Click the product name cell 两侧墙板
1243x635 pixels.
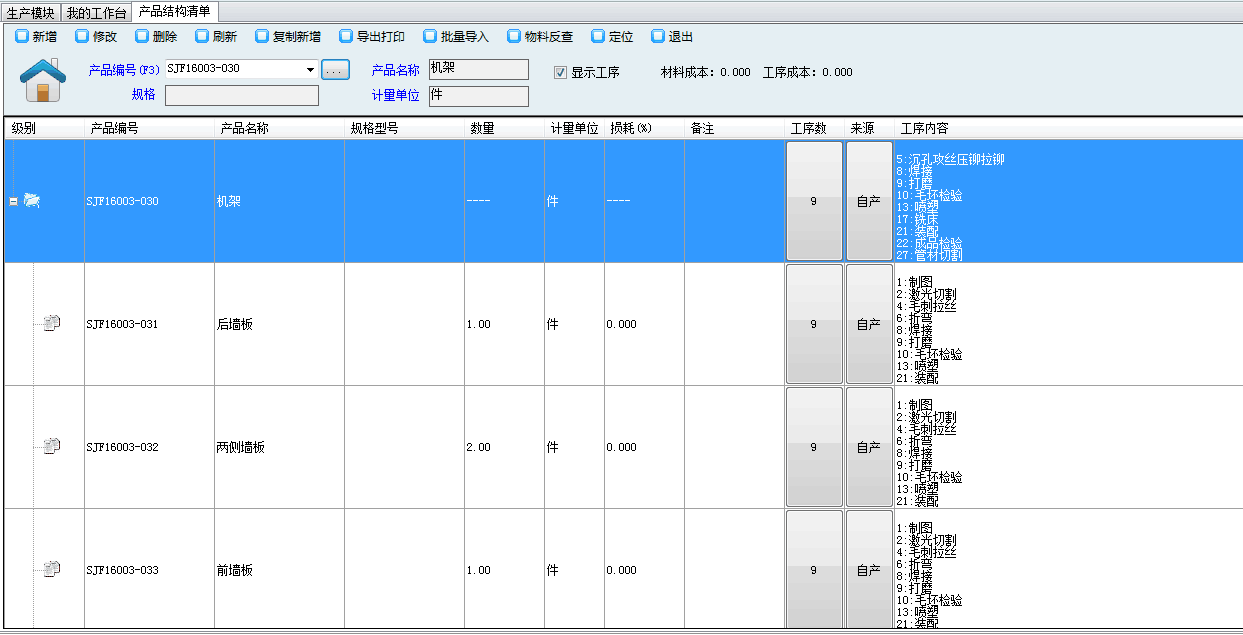tap(280, 447)
